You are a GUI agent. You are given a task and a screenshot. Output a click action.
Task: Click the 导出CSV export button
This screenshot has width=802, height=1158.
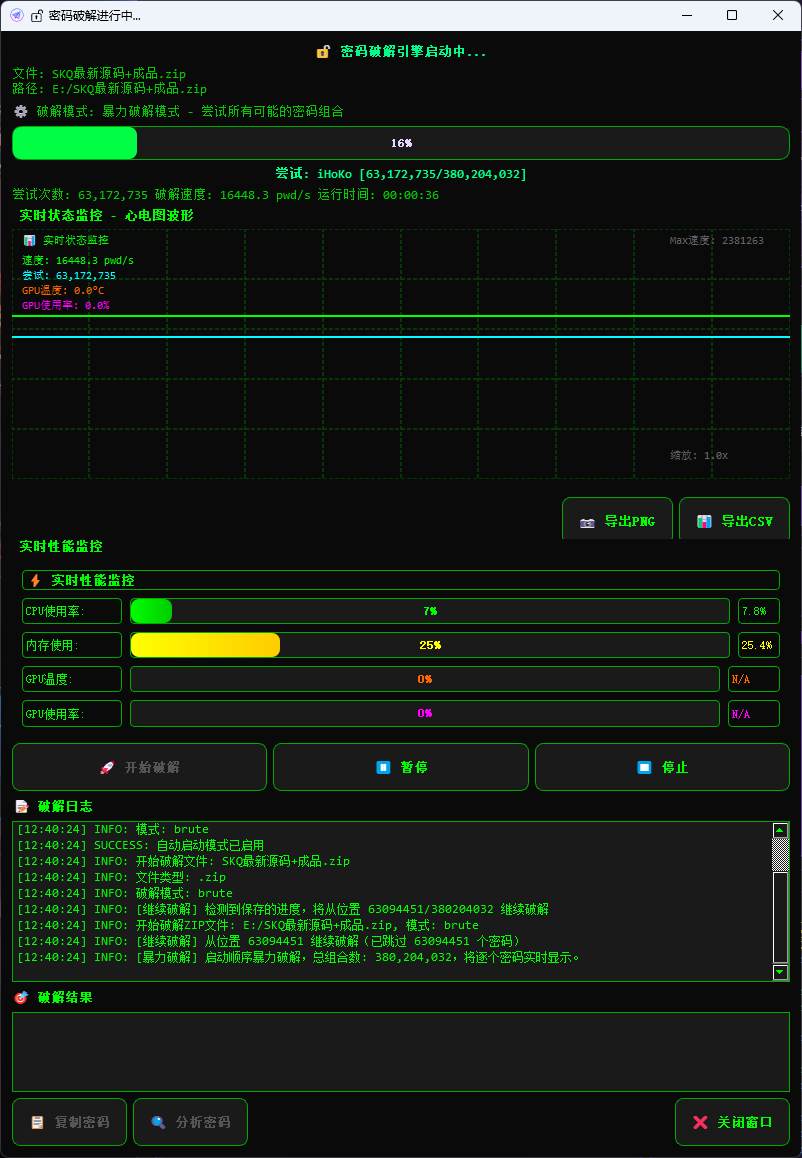point(734,518)
